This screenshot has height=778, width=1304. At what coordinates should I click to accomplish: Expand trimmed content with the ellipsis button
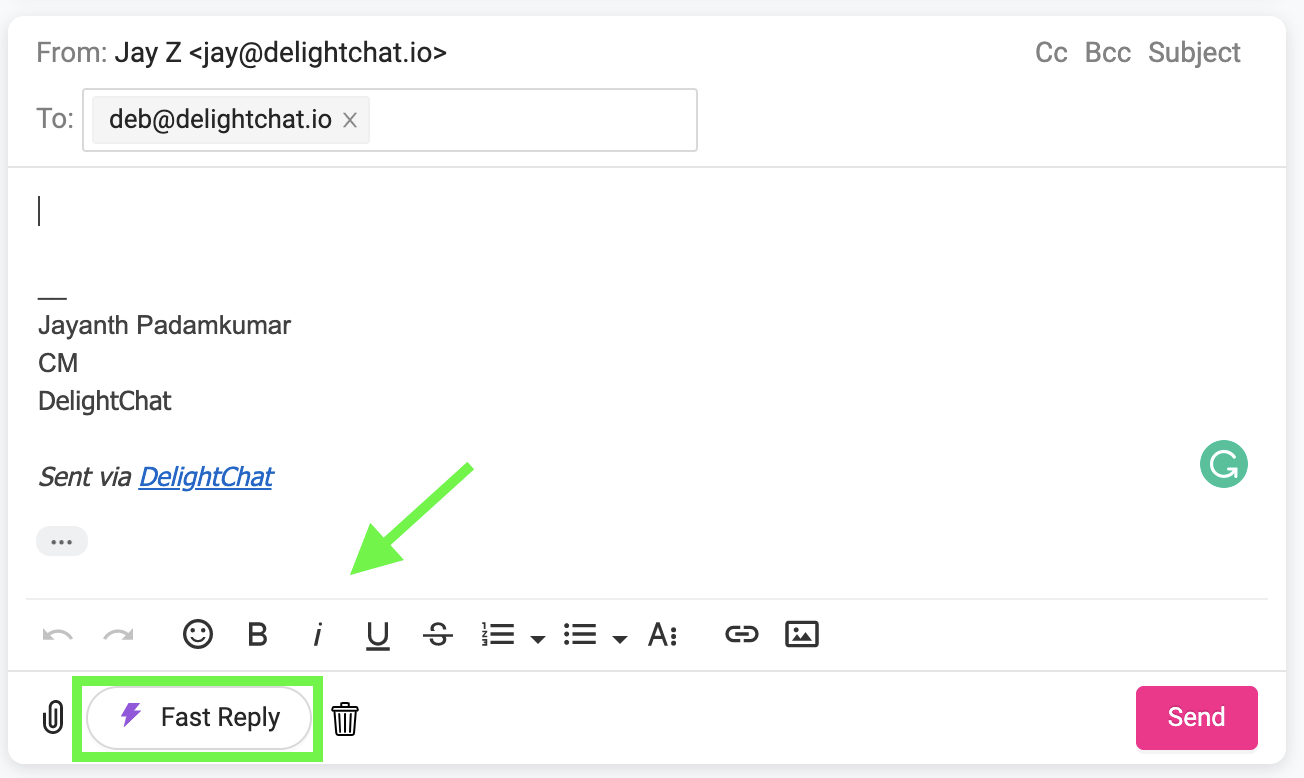click(62, 541)
